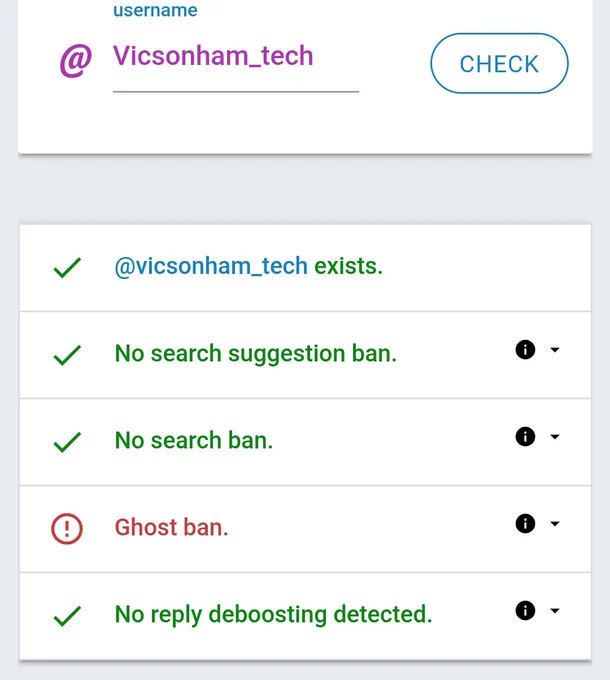Expand the search suggestion ban details arrow
This screenshot has height=680, width=610.
555,350
